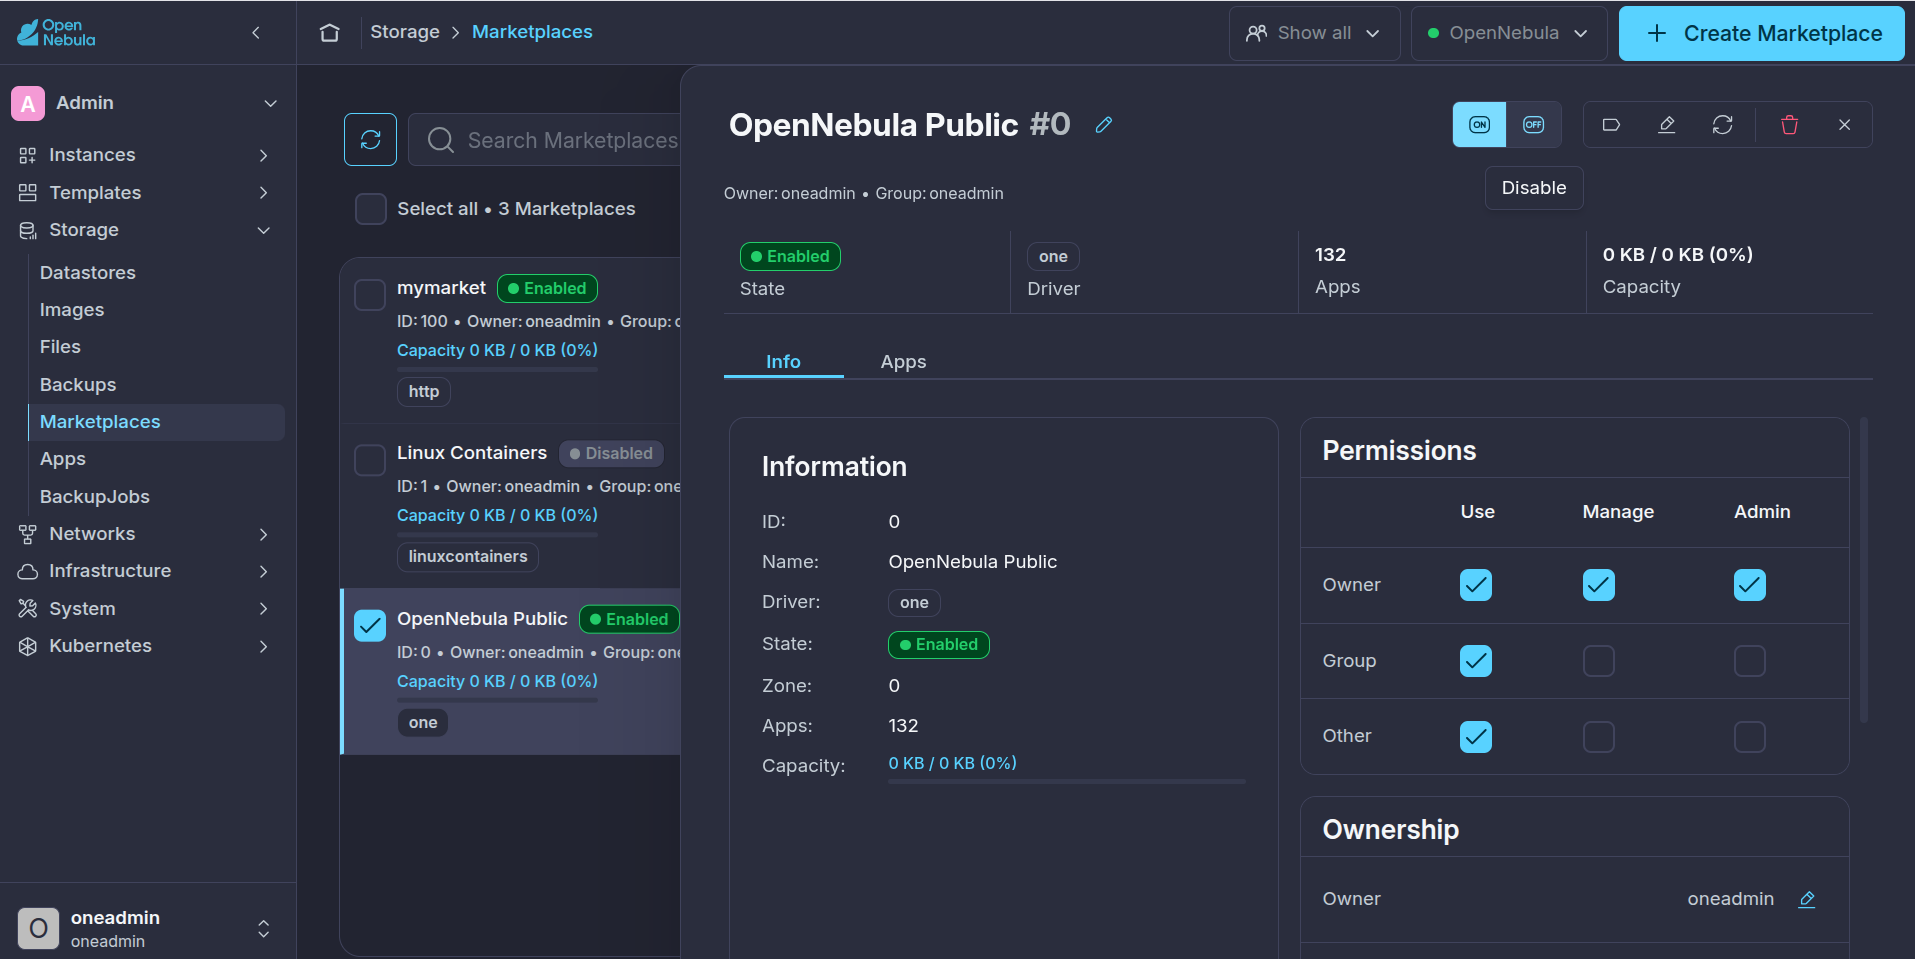Image resolution: width=1915 pixels, height=959 pixels.
Task: Click the Storage sidebar icon
Action: click(28, 230)
